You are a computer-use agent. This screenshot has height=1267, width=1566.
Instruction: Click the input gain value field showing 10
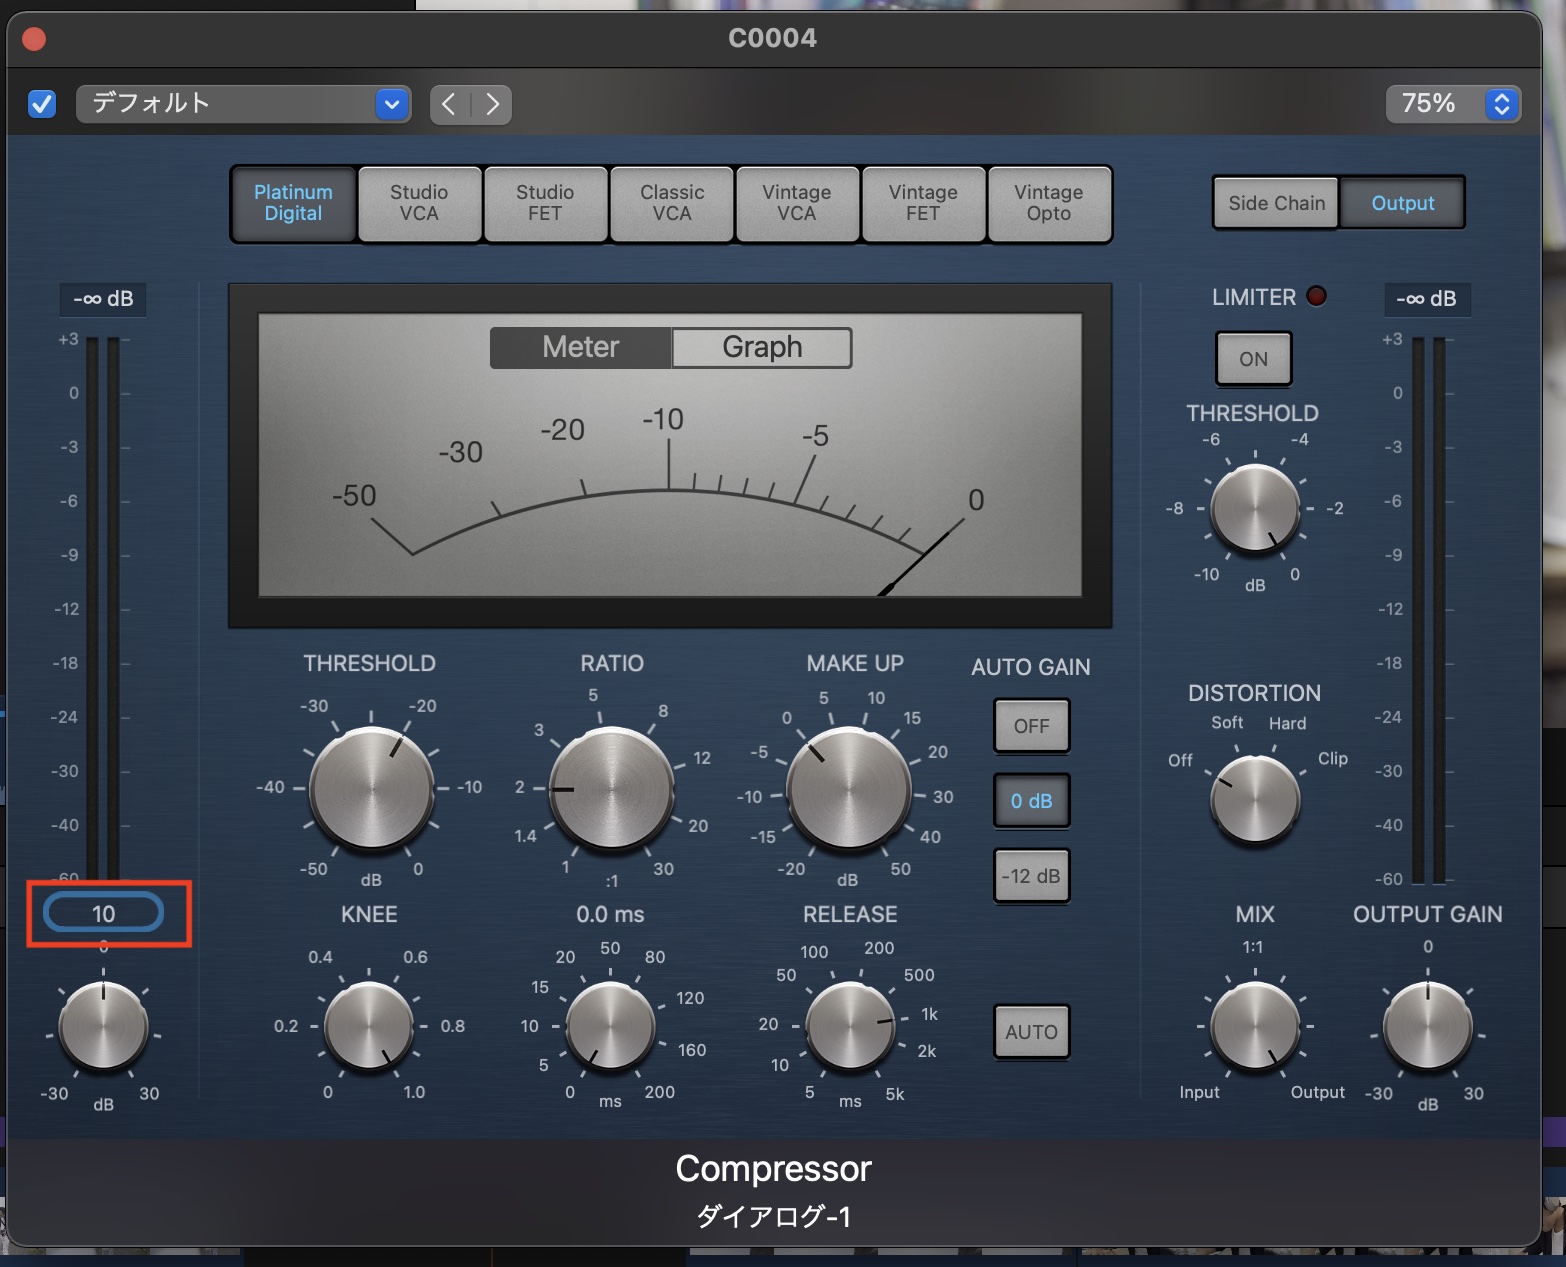tap(103, 913)
